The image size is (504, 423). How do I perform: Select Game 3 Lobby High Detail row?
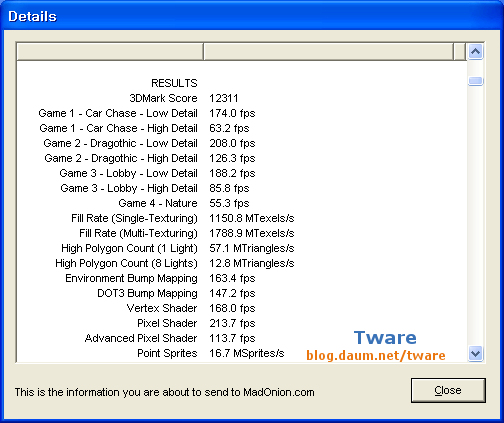[x=129, y=188]
